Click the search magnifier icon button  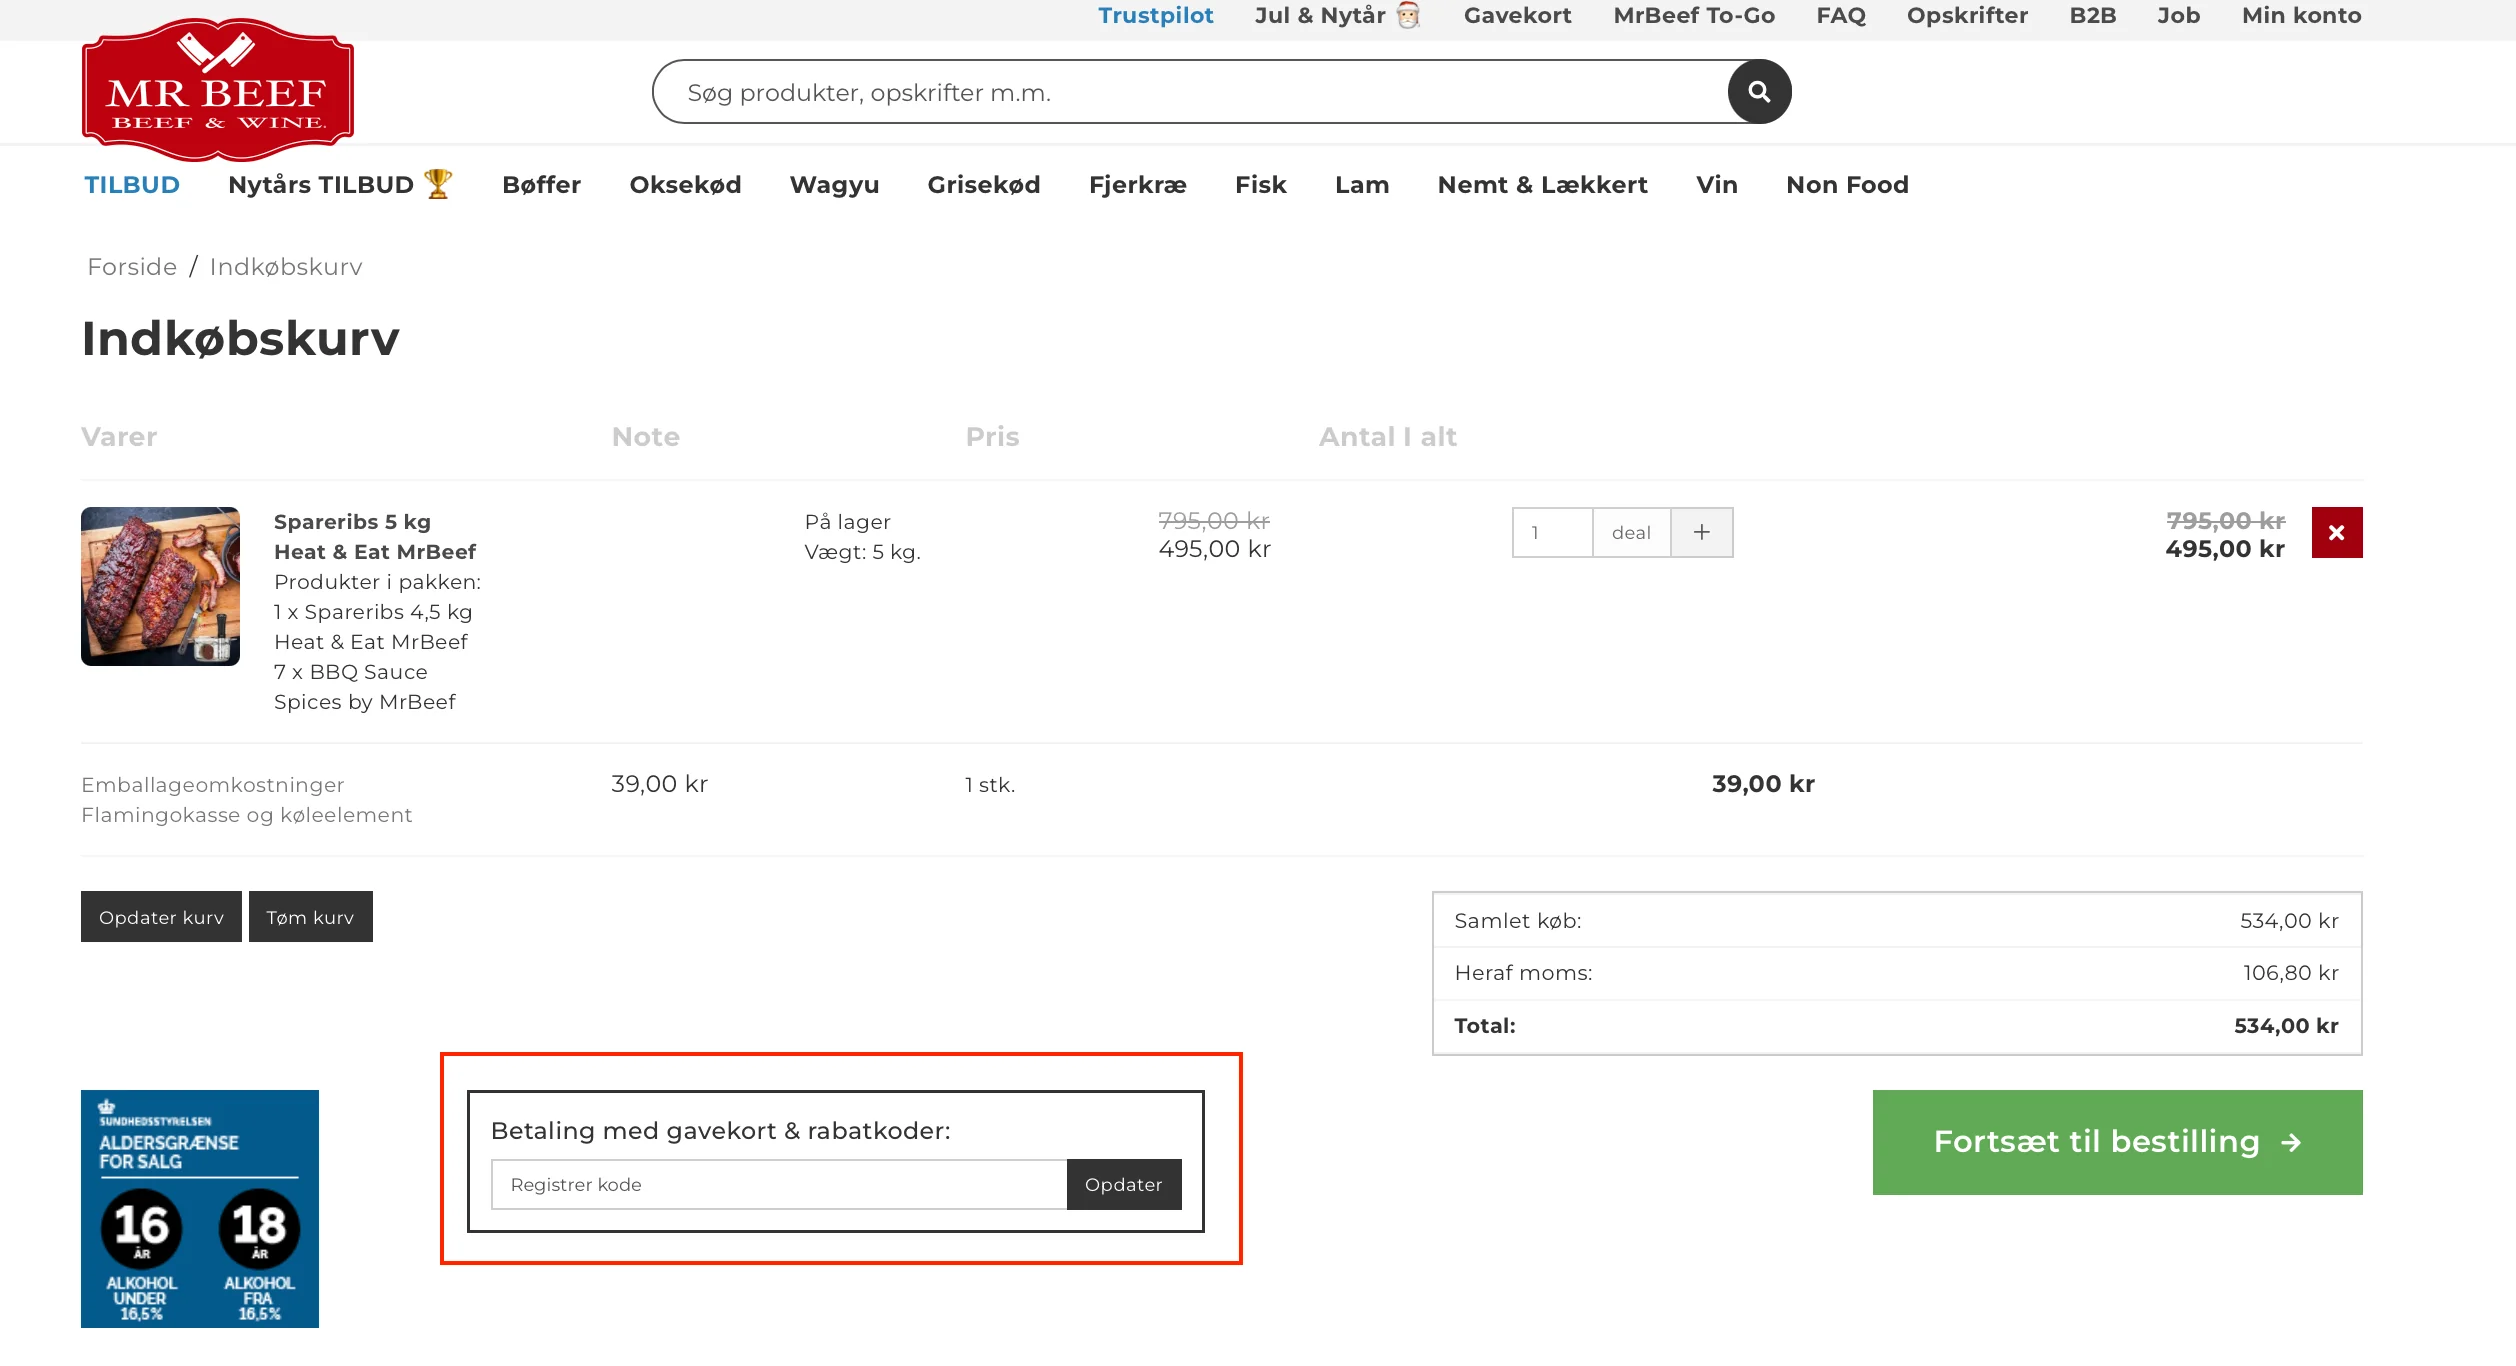[1759, 92]
